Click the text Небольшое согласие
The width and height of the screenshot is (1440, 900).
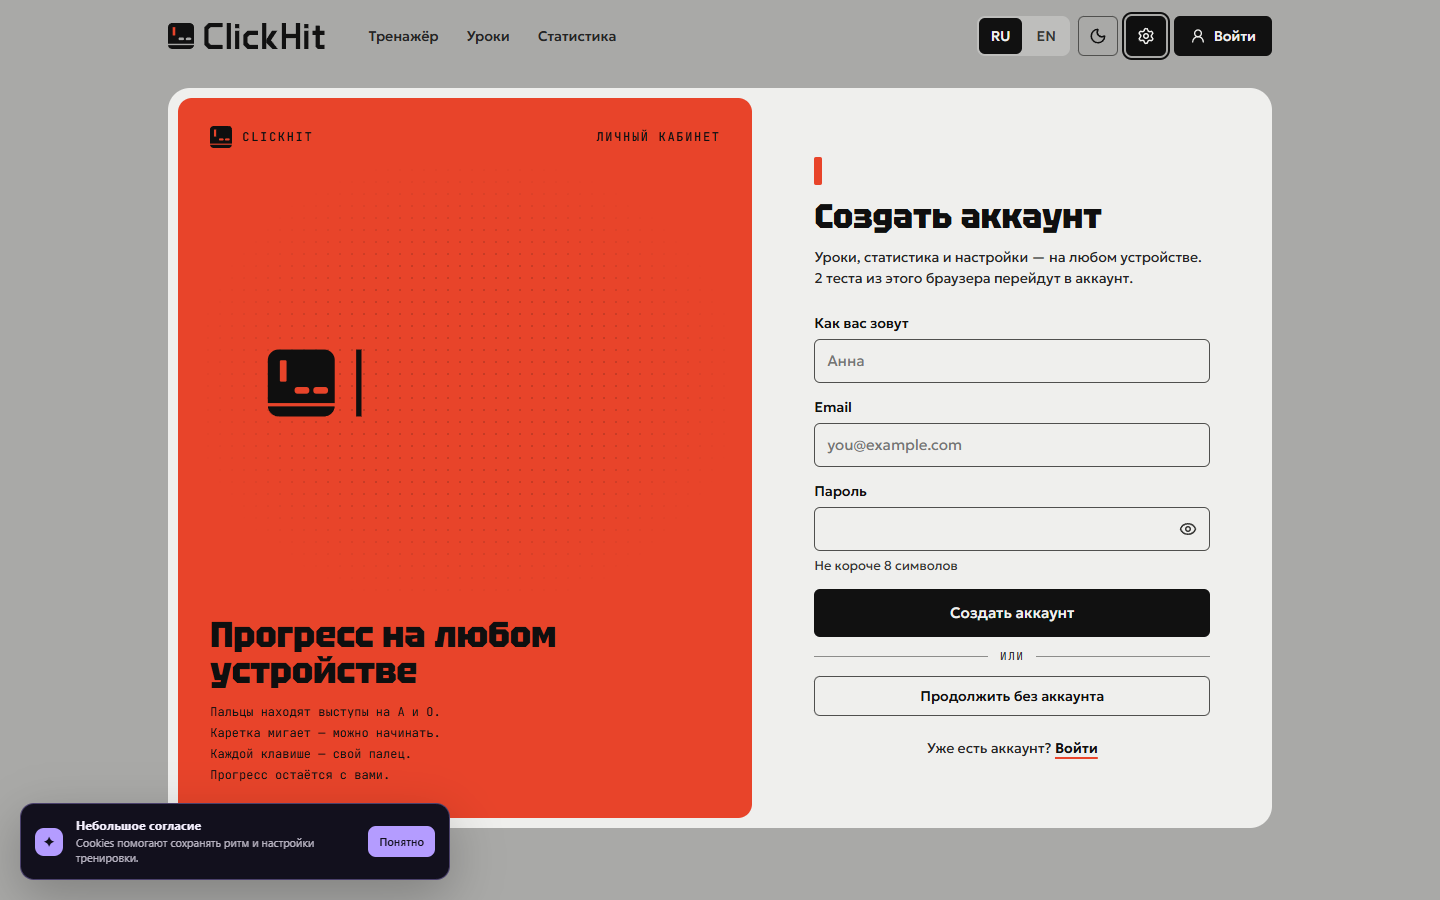pyautogui.click(x=139, y=826)
